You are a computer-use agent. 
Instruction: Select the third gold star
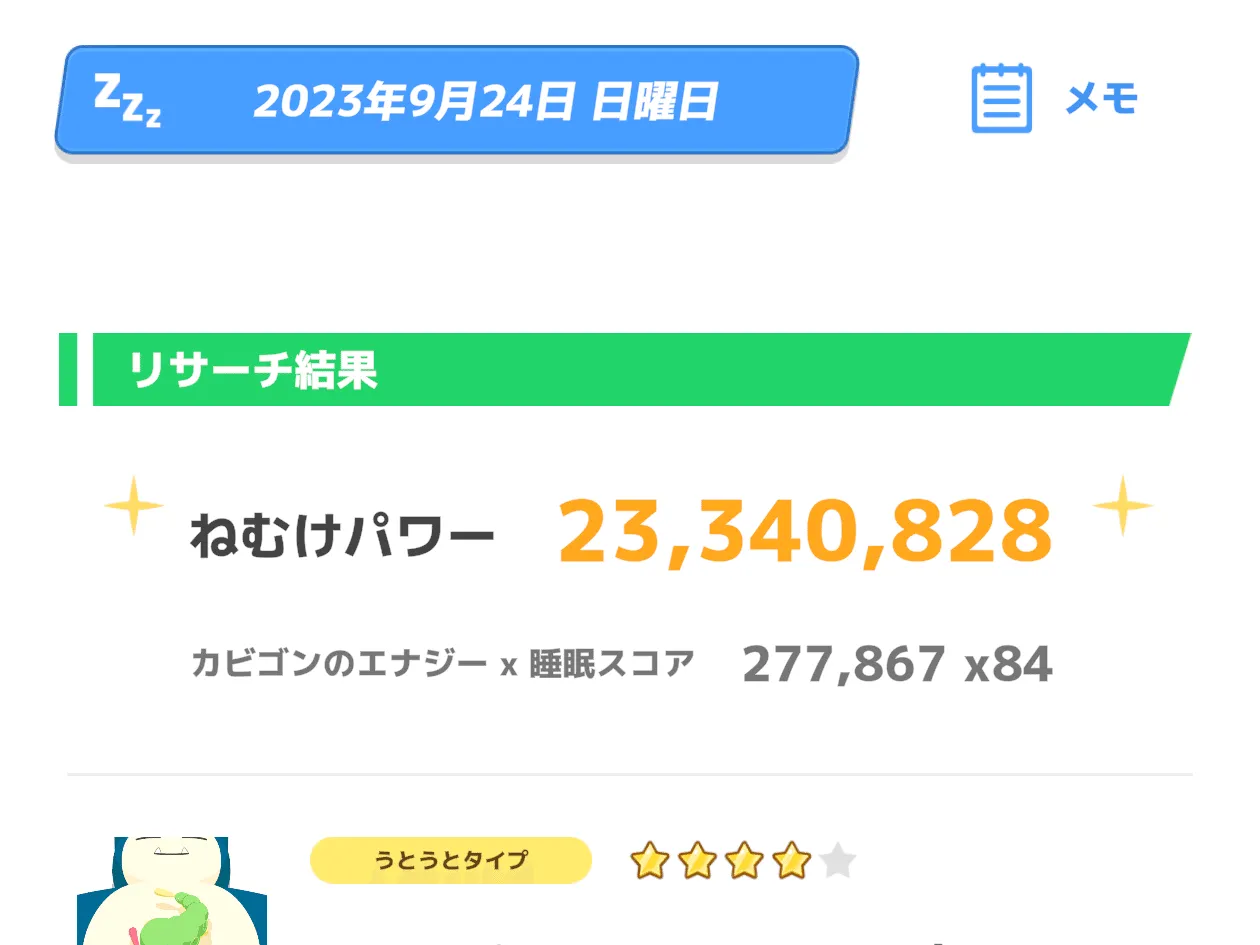click(744, 861)
